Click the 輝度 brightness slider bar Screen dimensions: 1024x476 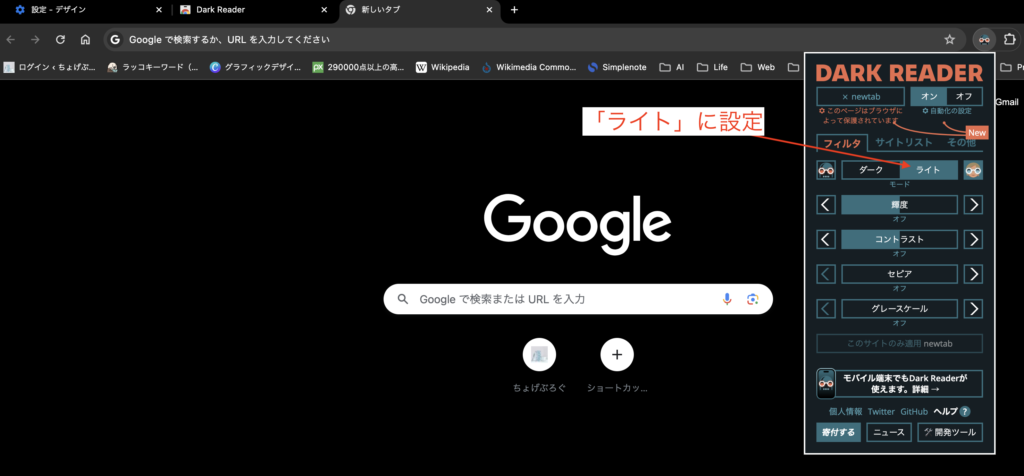click(x=899, y=204)
